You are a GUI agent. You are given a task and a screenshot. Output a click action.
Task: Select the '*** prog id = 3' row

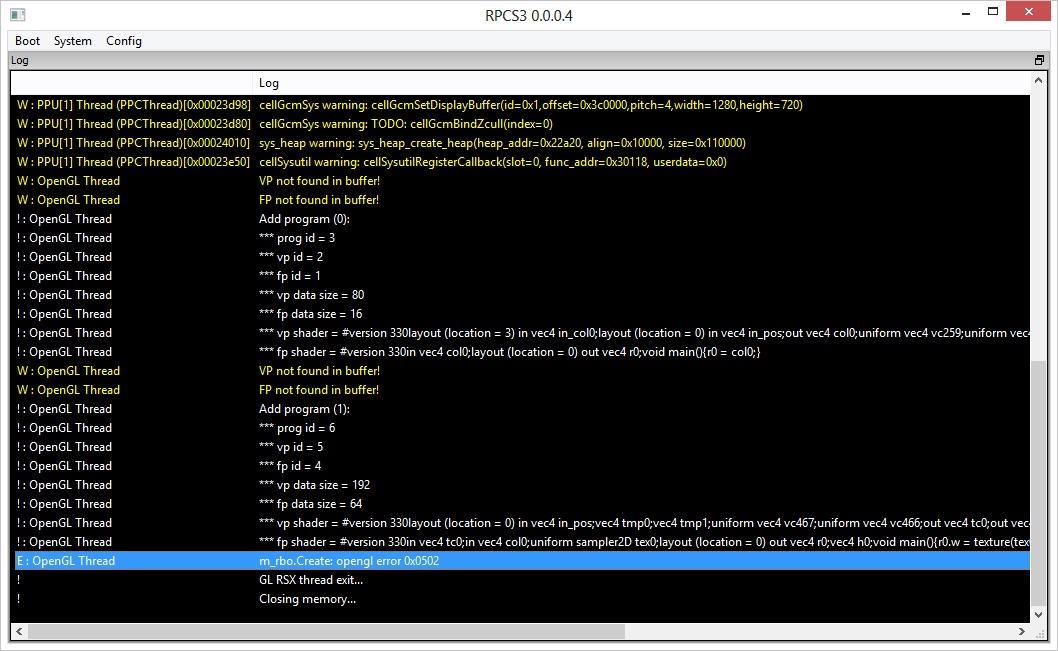click(522, 237)
